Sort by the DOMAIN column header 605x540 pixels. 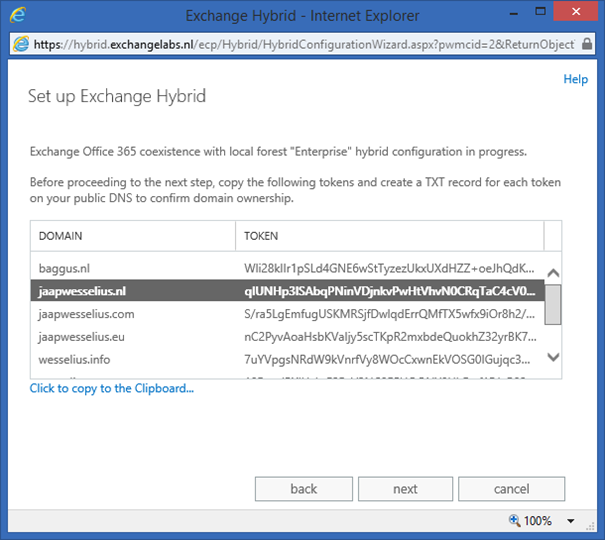[133, 235]
